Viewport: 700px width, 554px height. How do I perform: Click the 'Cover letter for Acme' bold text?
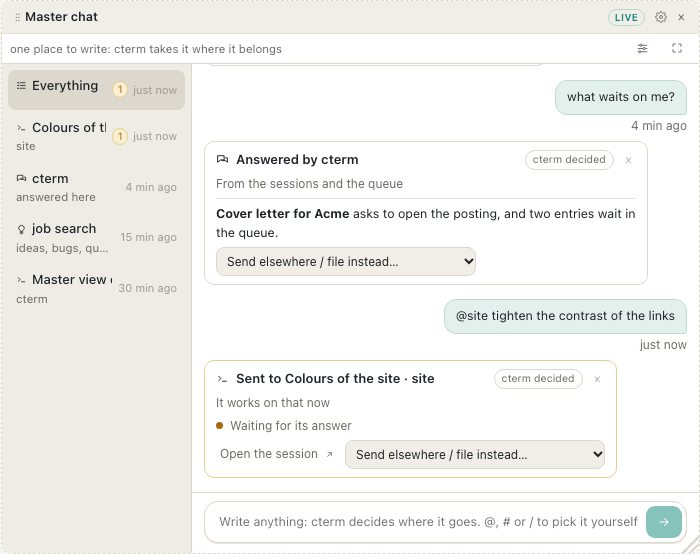(x=283, y=214)
